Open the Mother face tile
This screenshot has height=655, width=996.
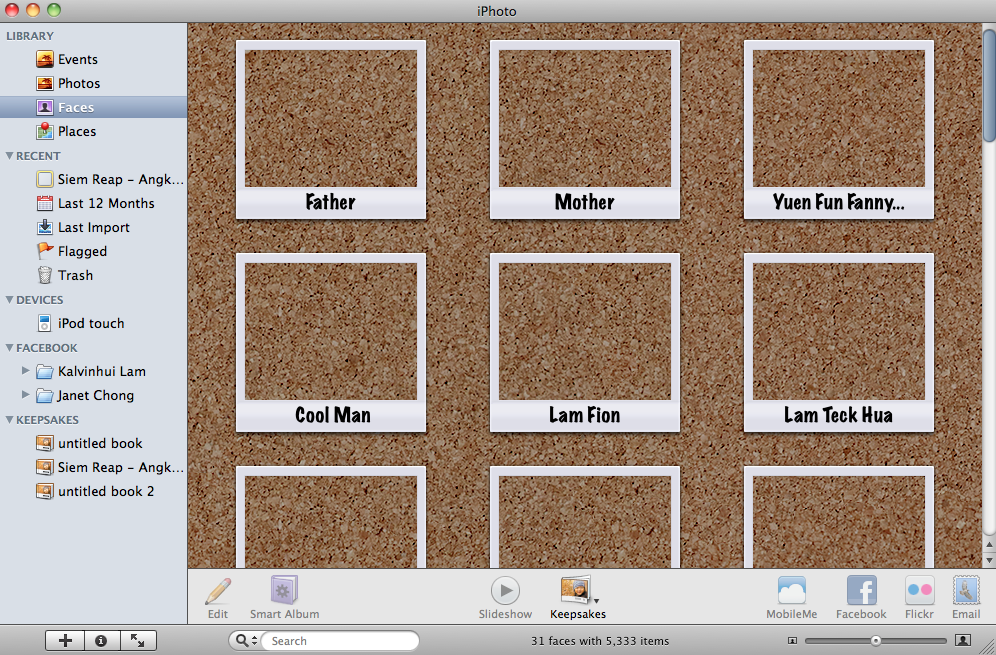coord(585,130)
